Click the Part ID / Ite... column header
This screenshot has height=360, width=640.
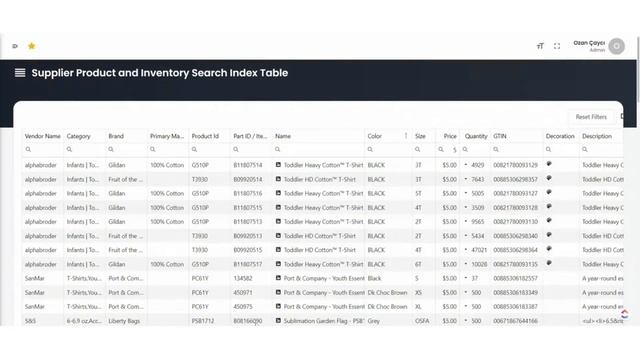(250, 136)
